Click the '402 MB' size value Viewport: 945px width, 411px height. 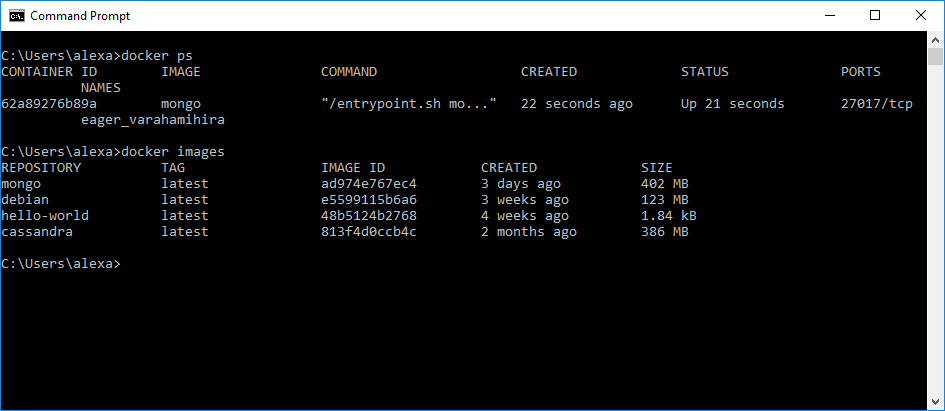point(665,184)
